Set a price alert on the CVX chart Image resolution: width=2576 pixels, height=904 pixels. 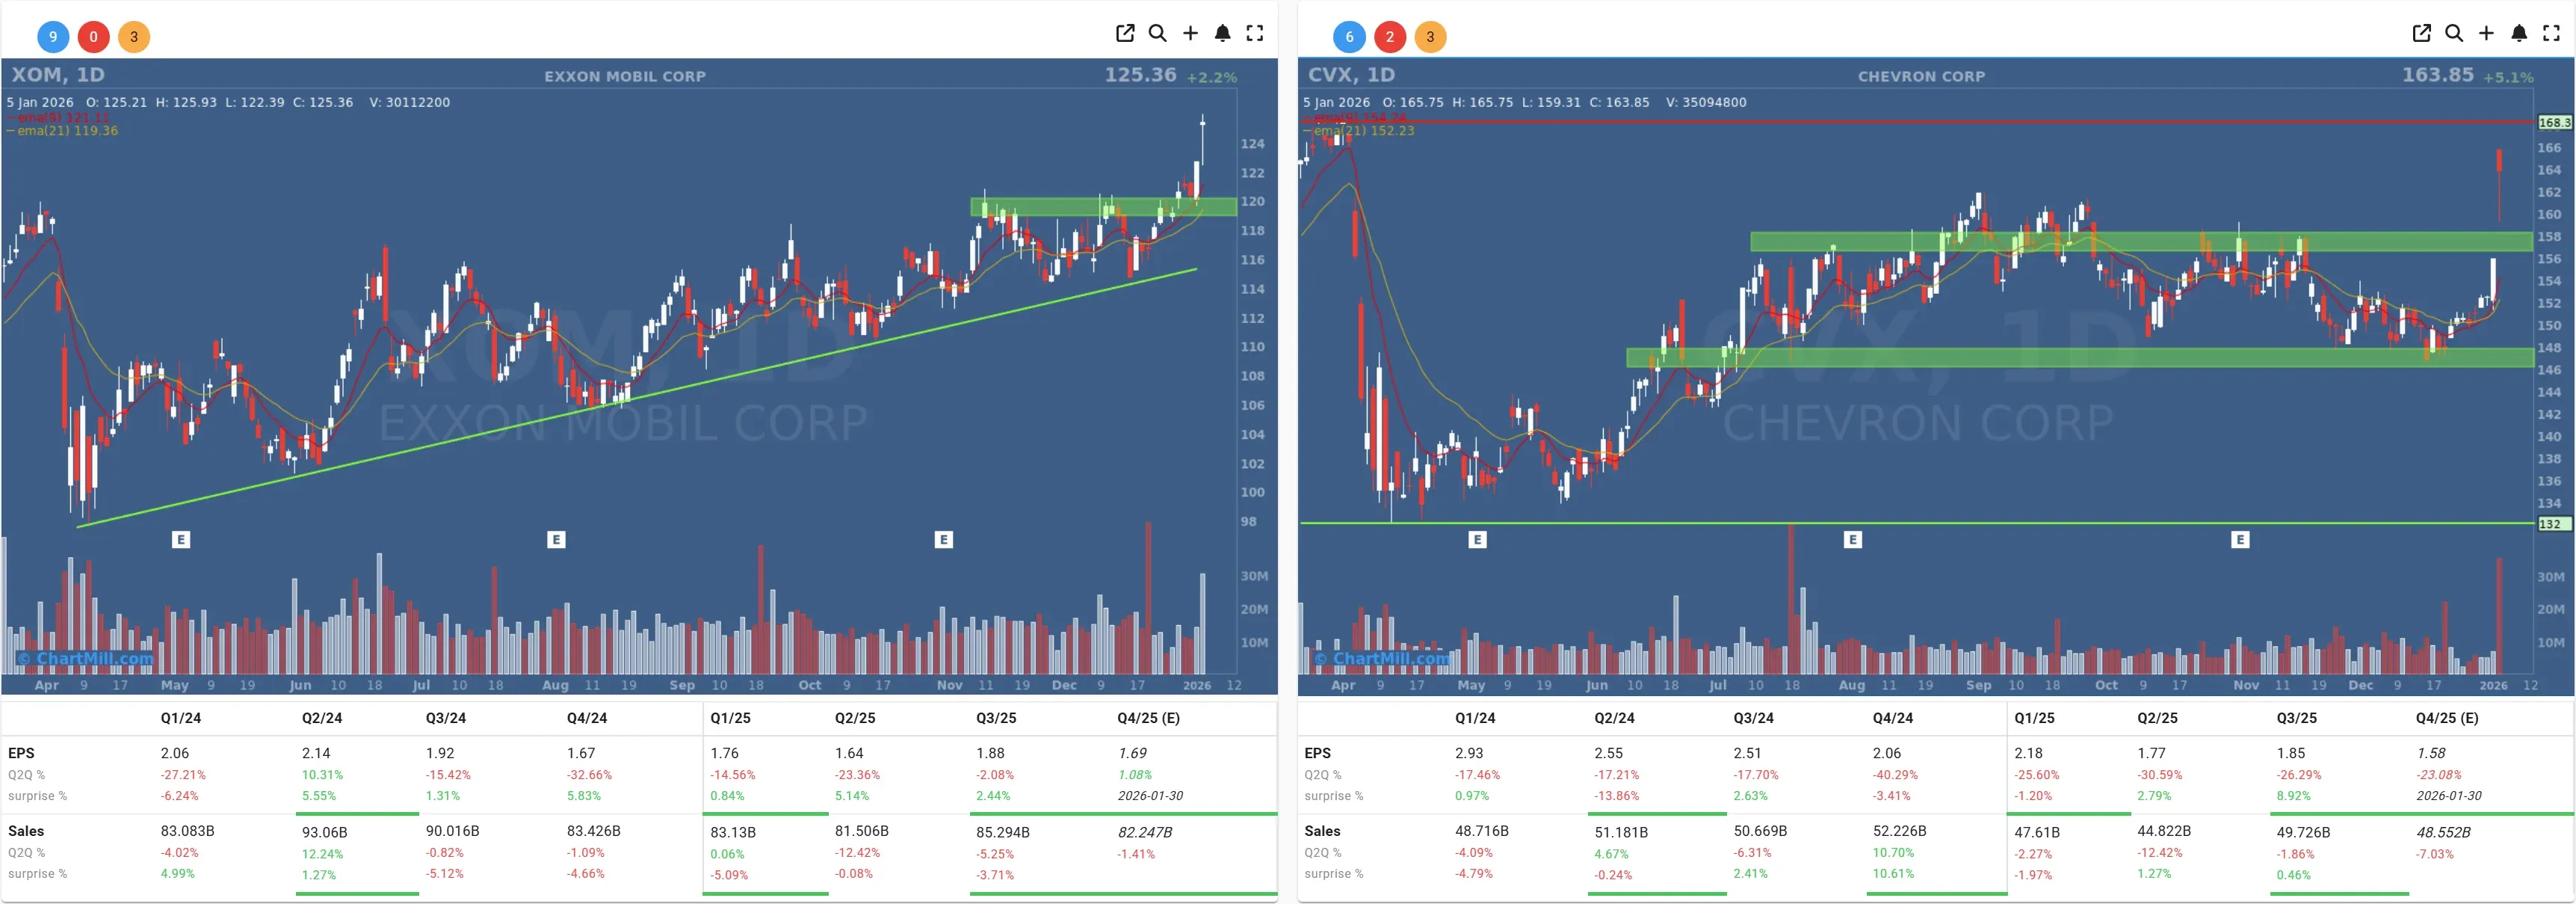2520,33
